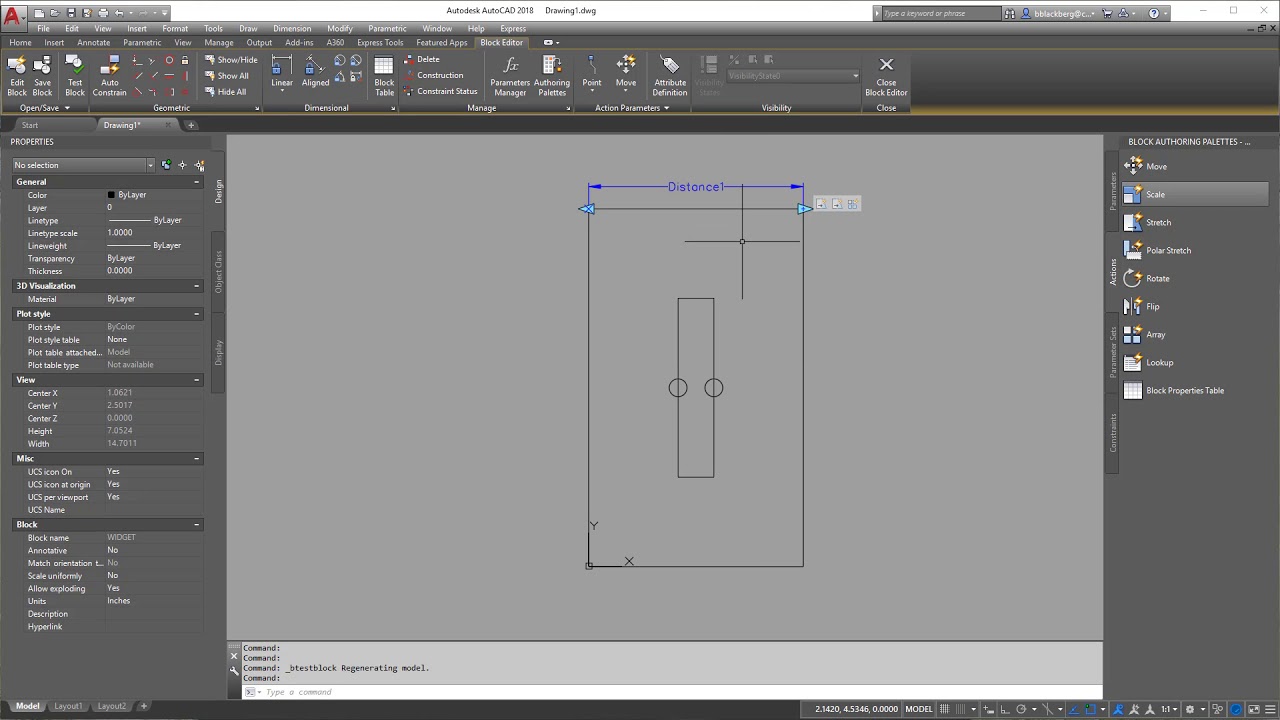The image size is (1280, 720).
Task: Collapse the Block properties section
Action: (197, 524)
